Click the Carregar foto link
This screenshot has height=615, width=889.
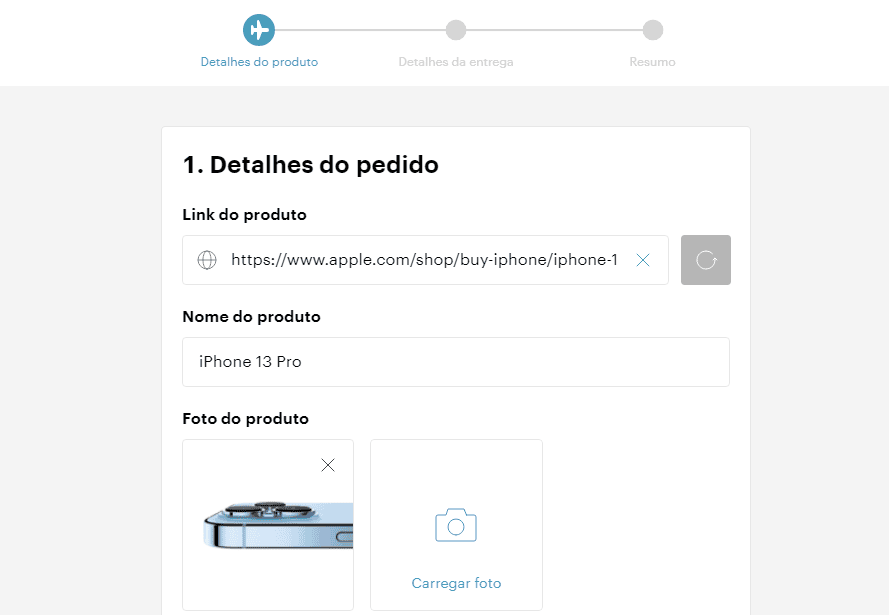pos(456,583)
